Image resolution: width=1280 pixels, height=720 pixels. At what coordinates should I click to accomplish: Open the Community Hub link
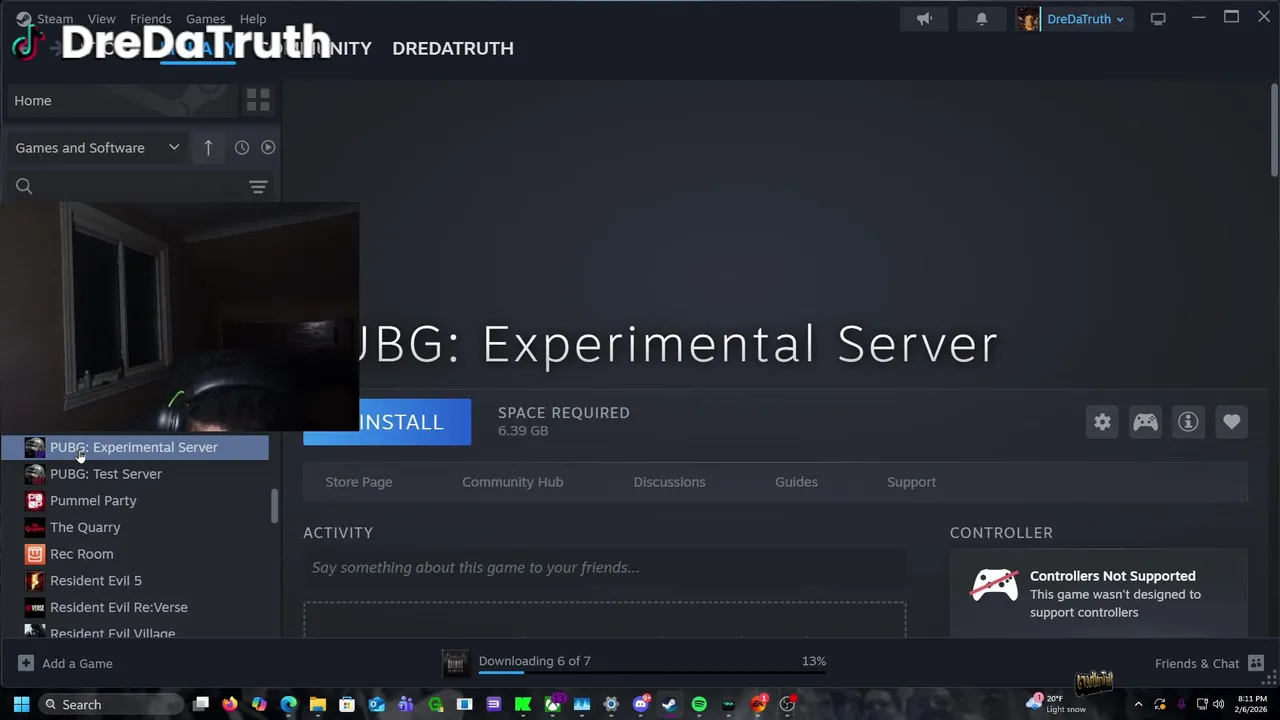[512, 482]
